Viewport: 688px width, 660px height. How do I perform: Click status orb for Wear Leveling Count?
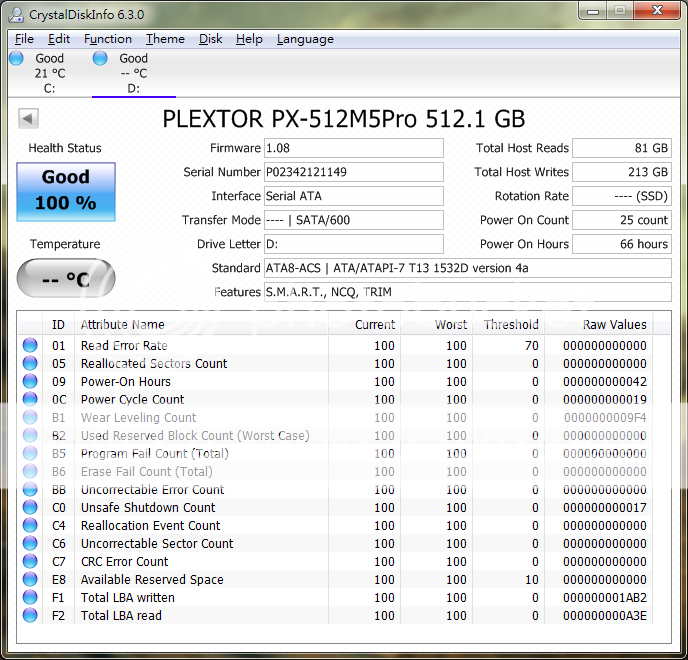click(30, 417)
